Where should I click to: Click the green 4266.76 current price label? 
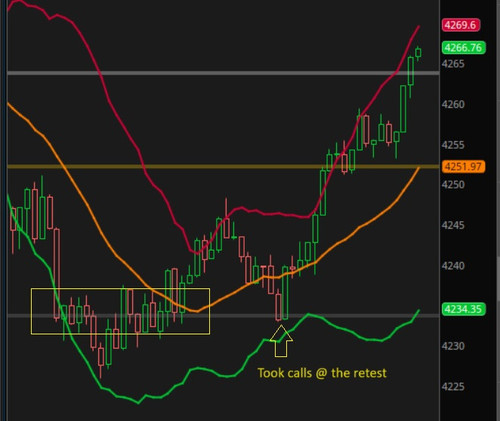[x=464, y=48]
